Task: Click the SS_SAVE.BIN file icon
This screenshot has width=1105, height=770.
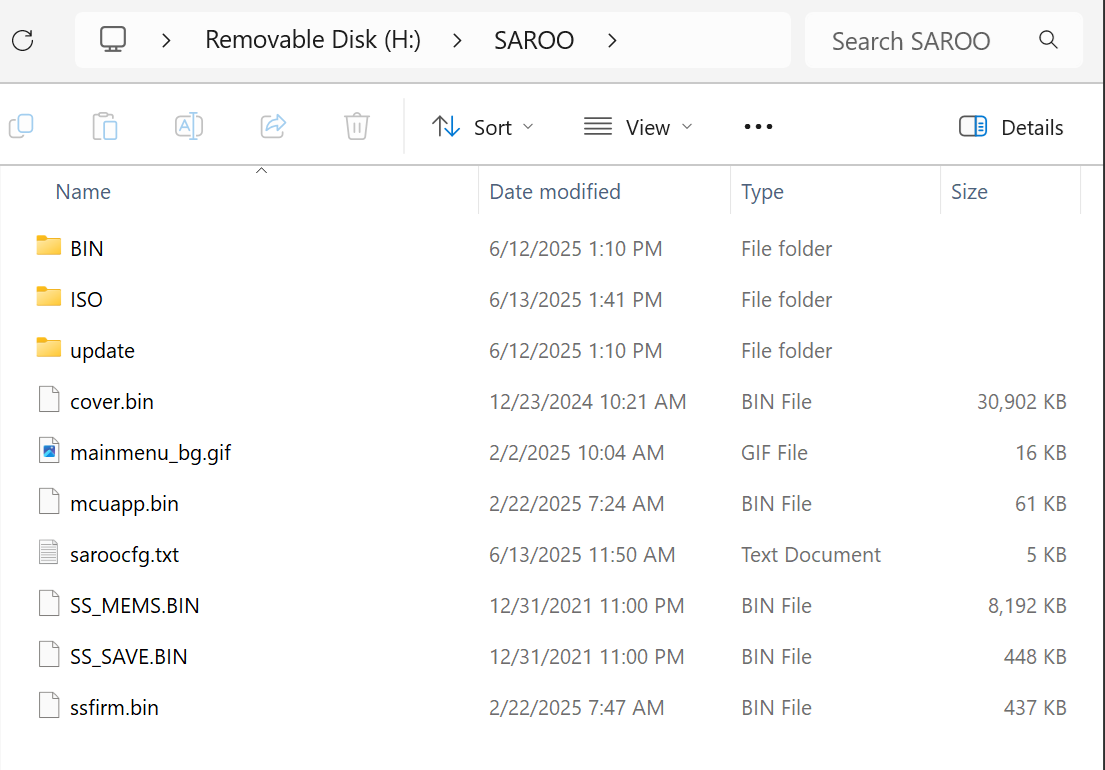Action: (x=49, y=654)
